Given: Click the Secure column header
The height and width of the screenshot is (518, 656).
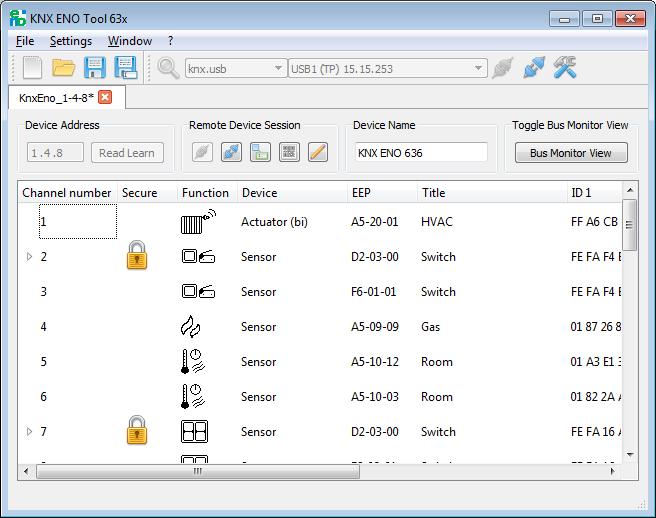Looking at the screenshot, I should [147, 193].
